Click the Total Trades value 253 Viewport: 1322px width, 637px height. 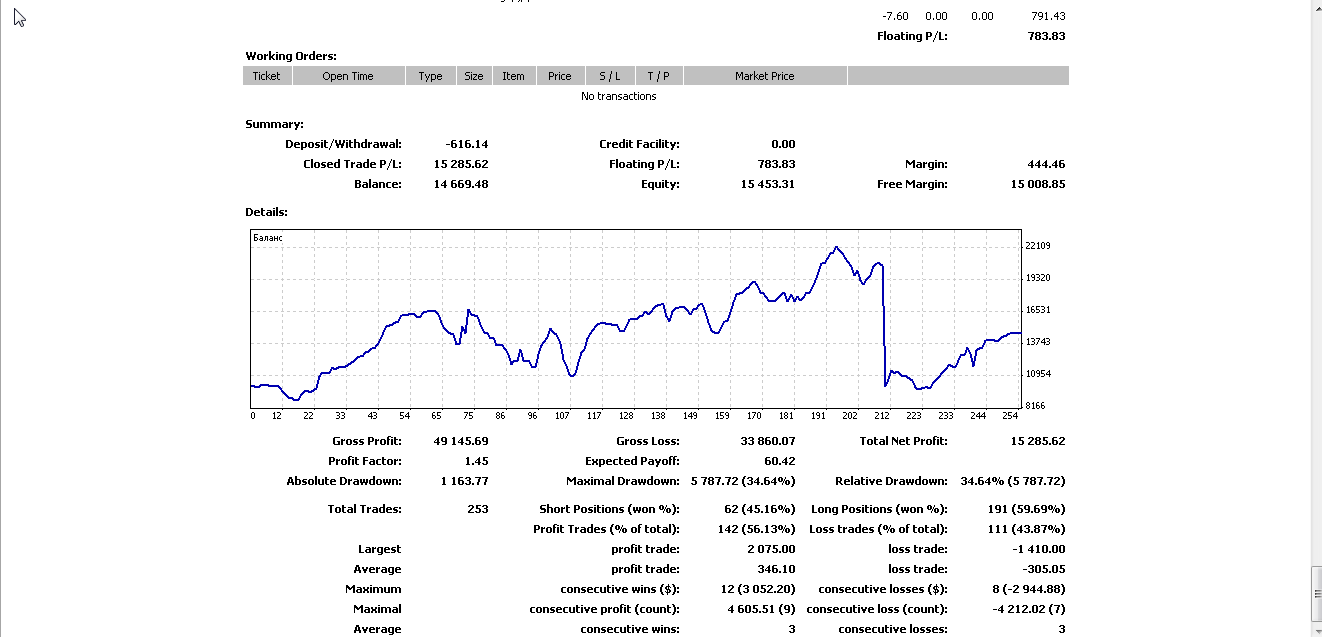(478, 509)
